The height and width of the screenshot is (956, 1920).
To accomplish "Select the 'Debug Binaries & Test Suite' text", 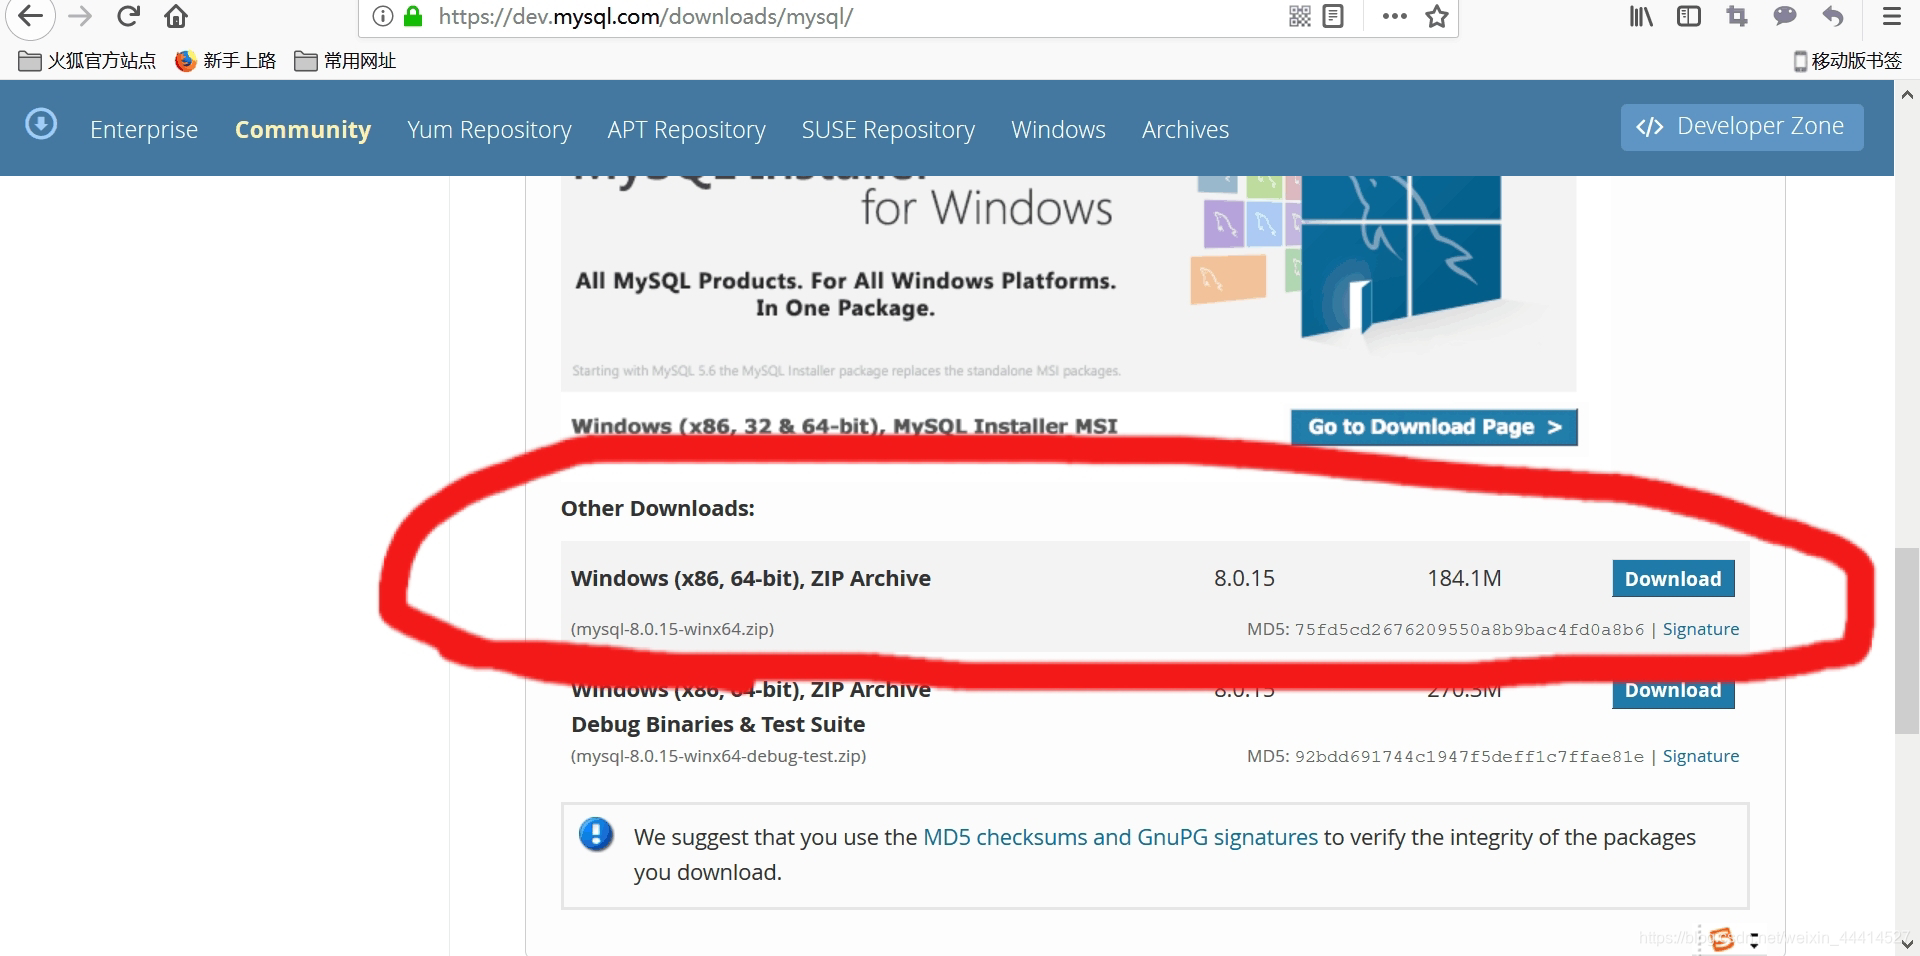I will pyautogui.click(x=718, y=724).
